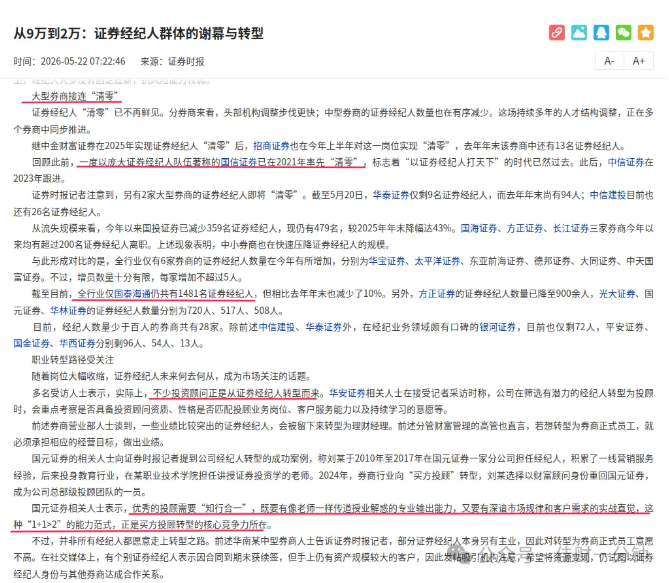This screenshot has width=669, height=583.
Task: Open the 华安证券 link
Action: [347, 393]
